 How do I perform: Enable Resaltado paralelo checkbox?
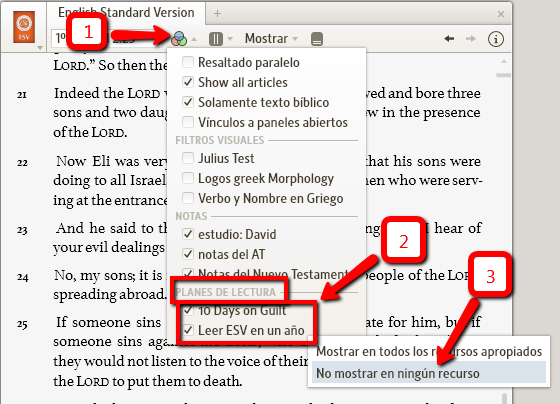point(188,62)
